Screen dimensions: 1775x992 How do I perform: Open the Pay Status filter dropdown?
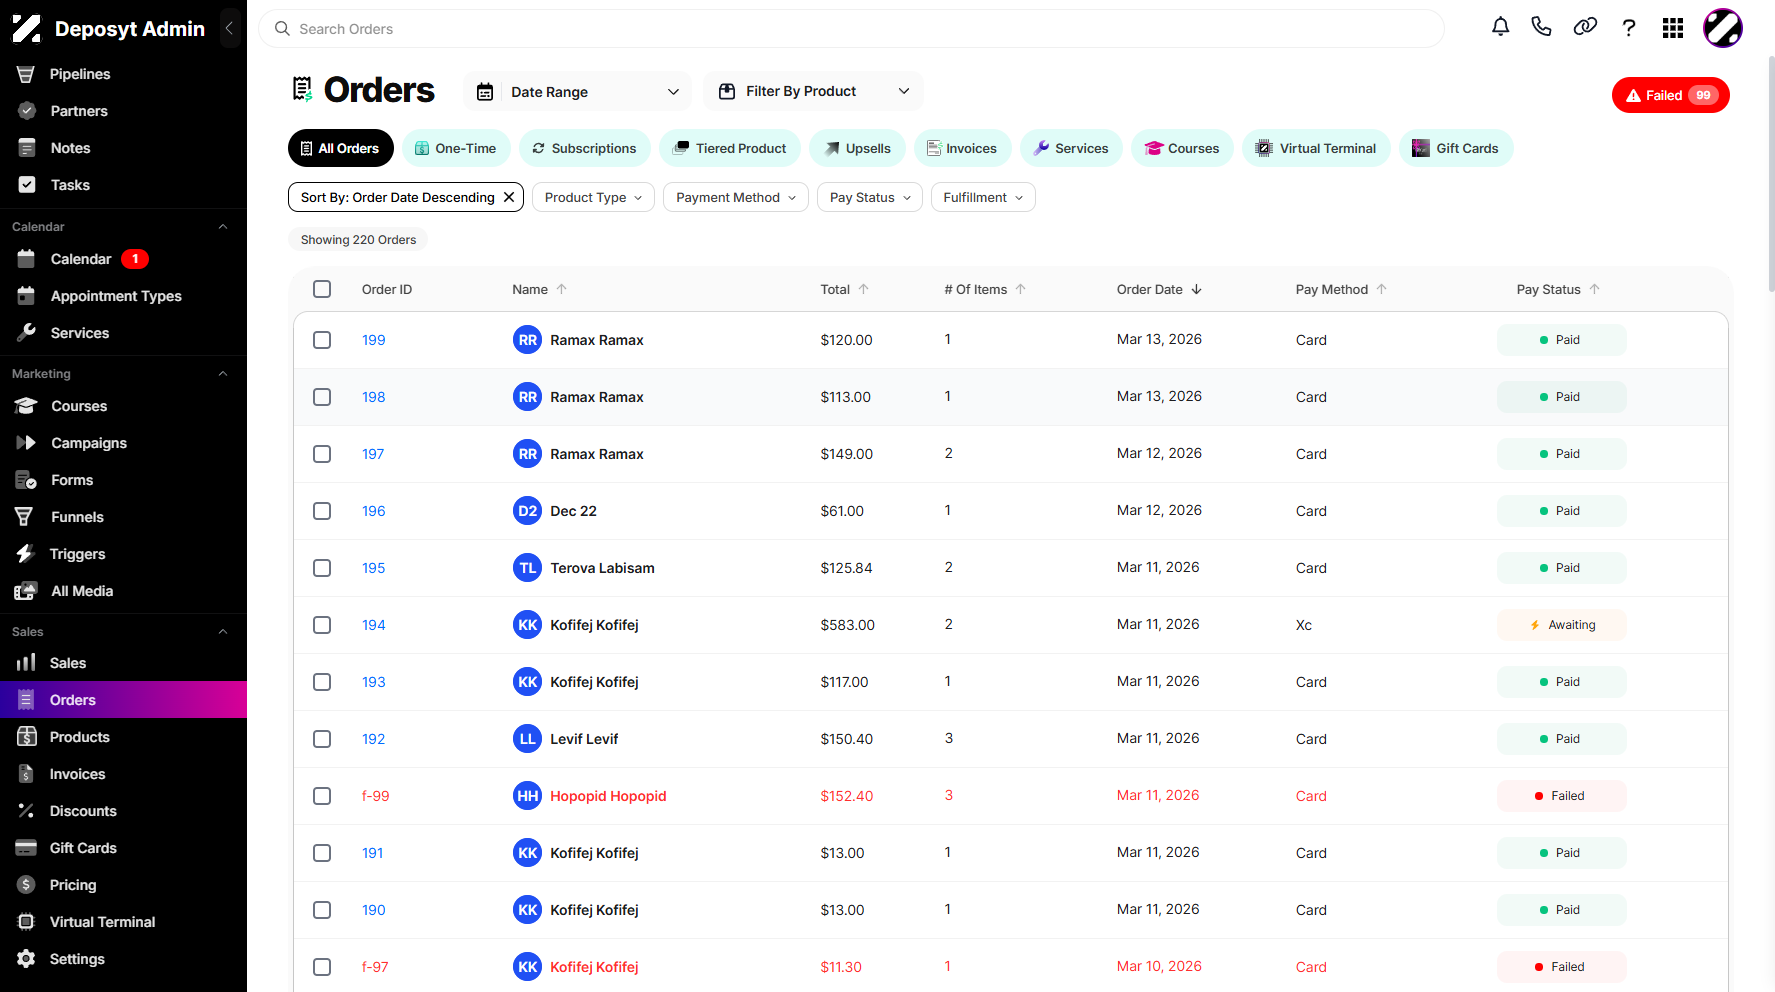click(870, 197)
